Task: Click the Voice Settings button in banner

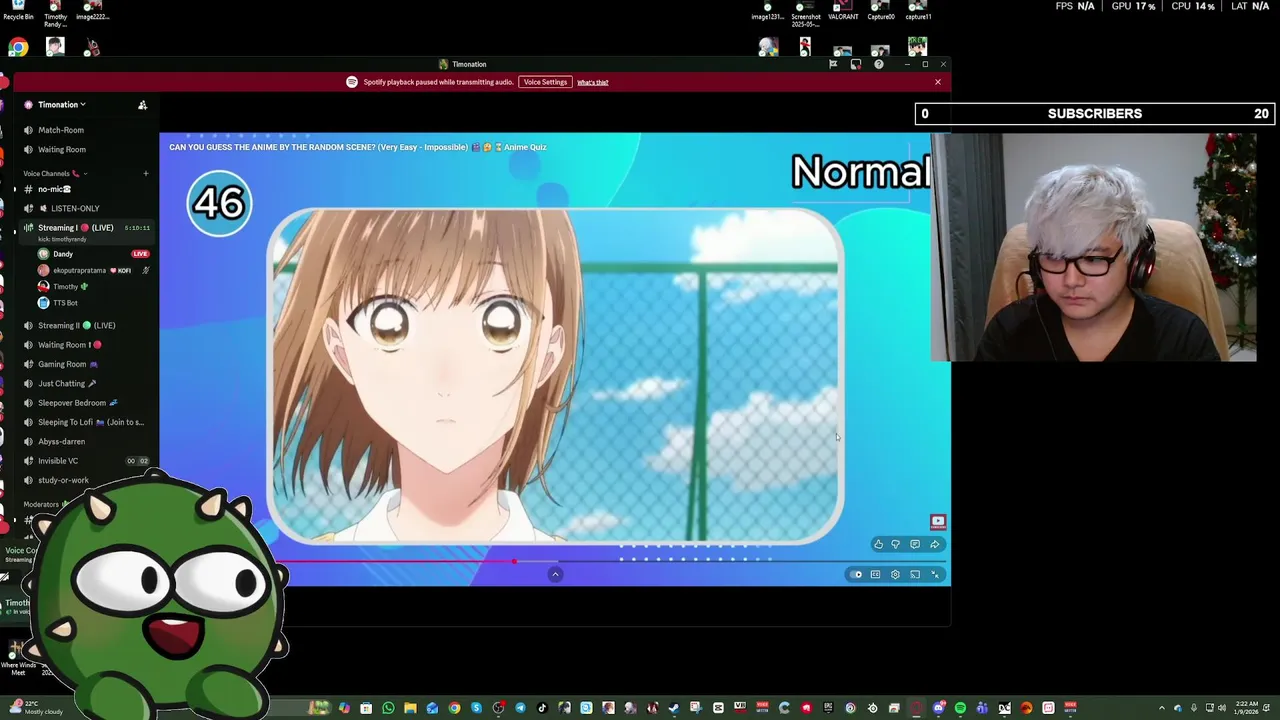Action: (x=545, y=82)
